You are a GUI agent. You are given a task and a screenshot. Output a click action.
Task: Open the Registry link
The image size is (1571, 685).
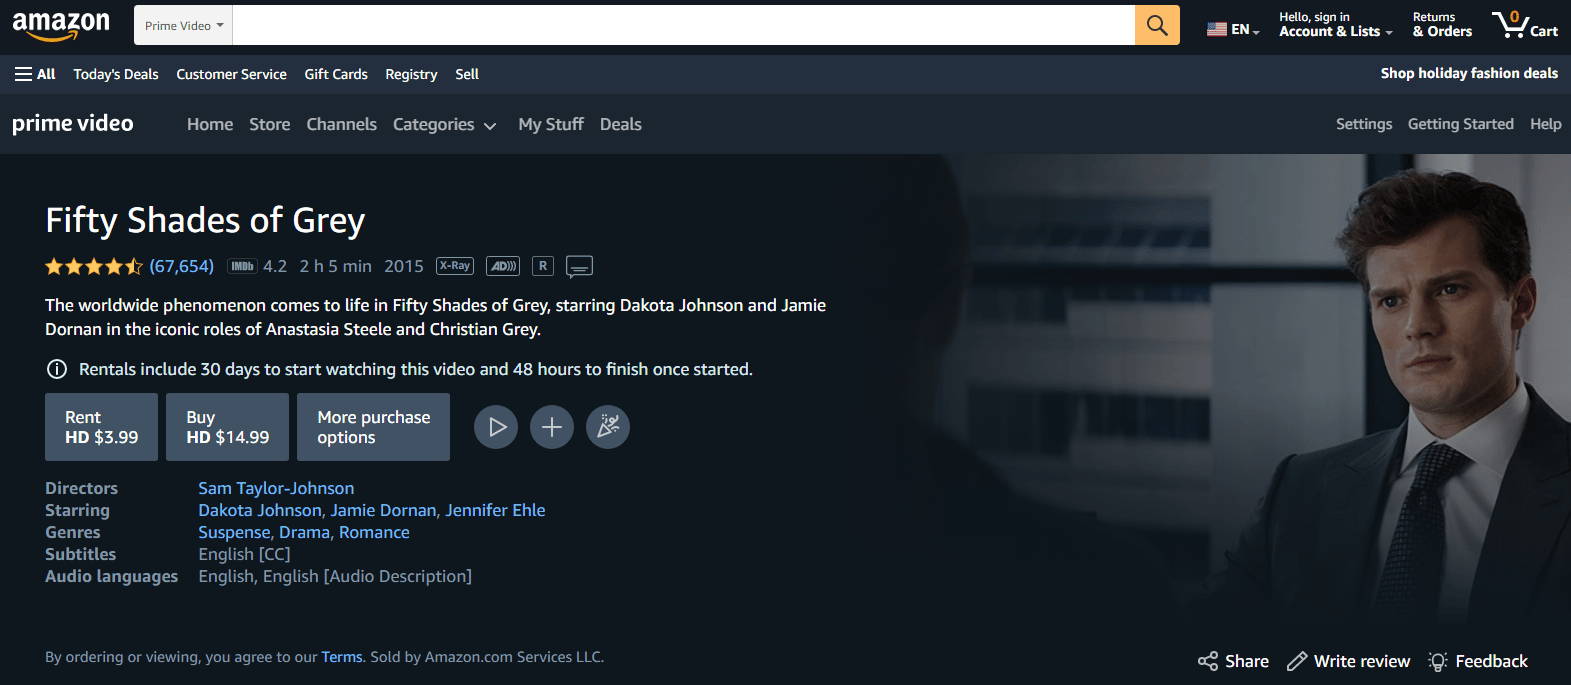pyautogui.click(x=411, y=74)
